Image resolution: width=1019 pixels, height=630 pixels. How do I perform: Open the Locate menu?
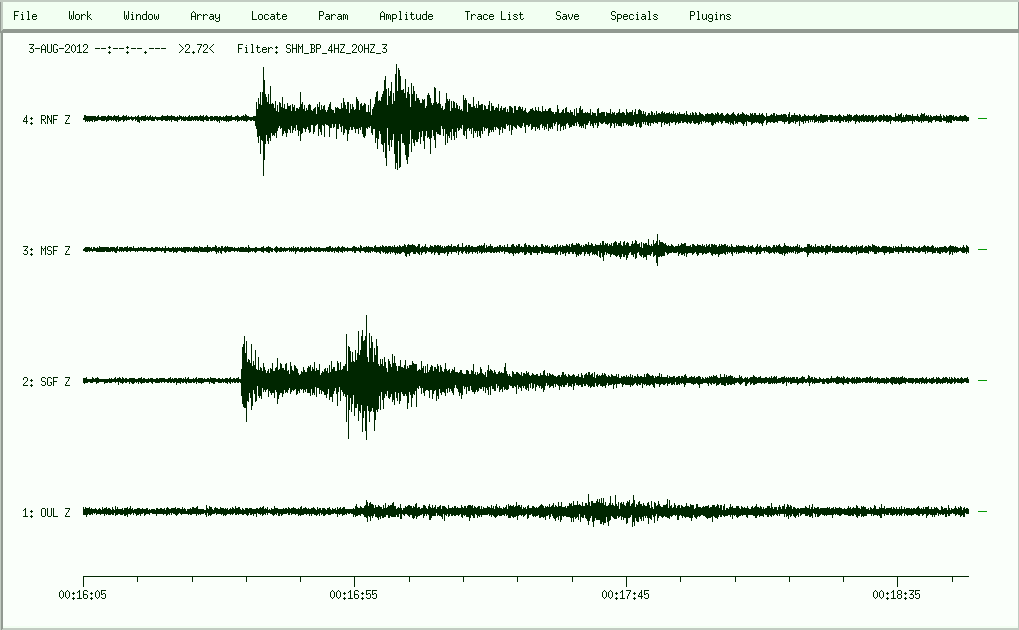tap(269, 16)
